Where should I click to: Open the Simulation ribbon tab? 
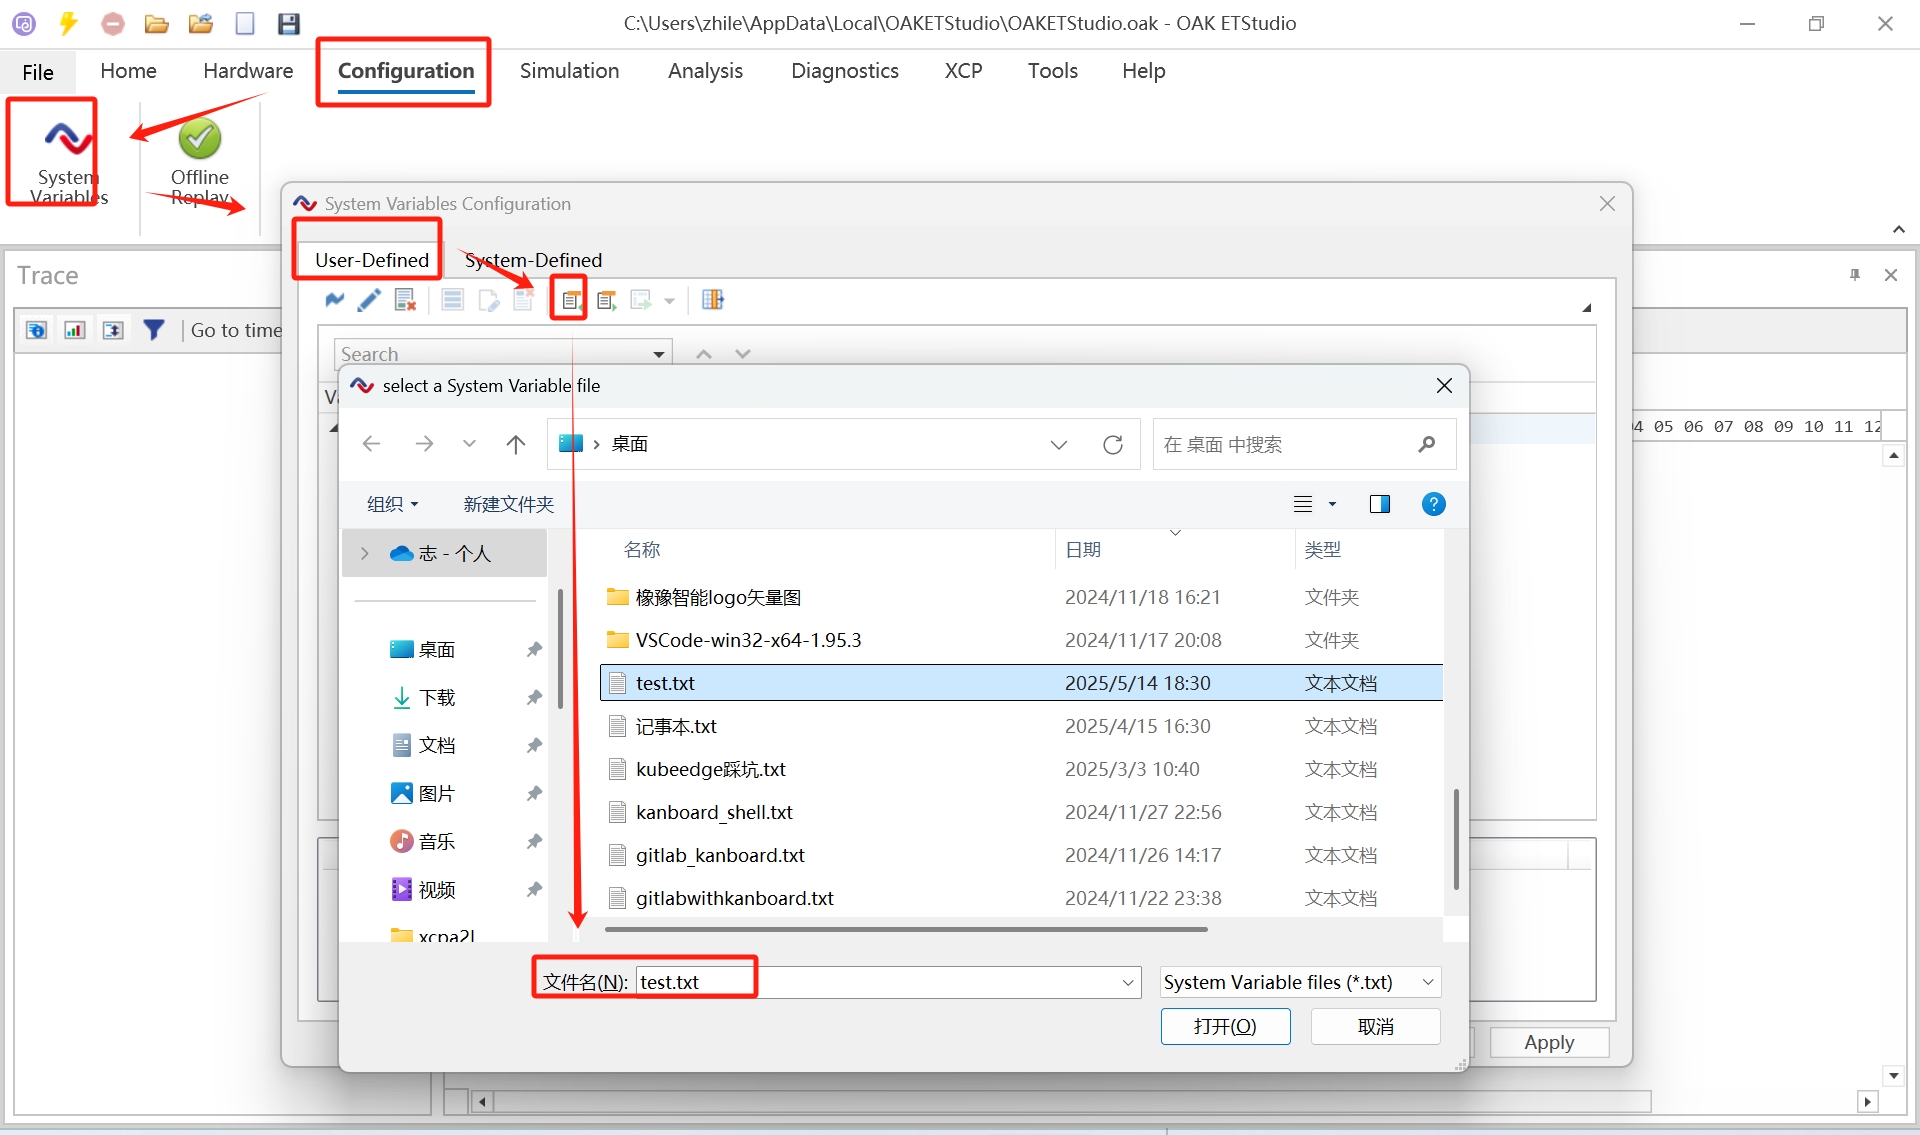click(x=569, y=71)
